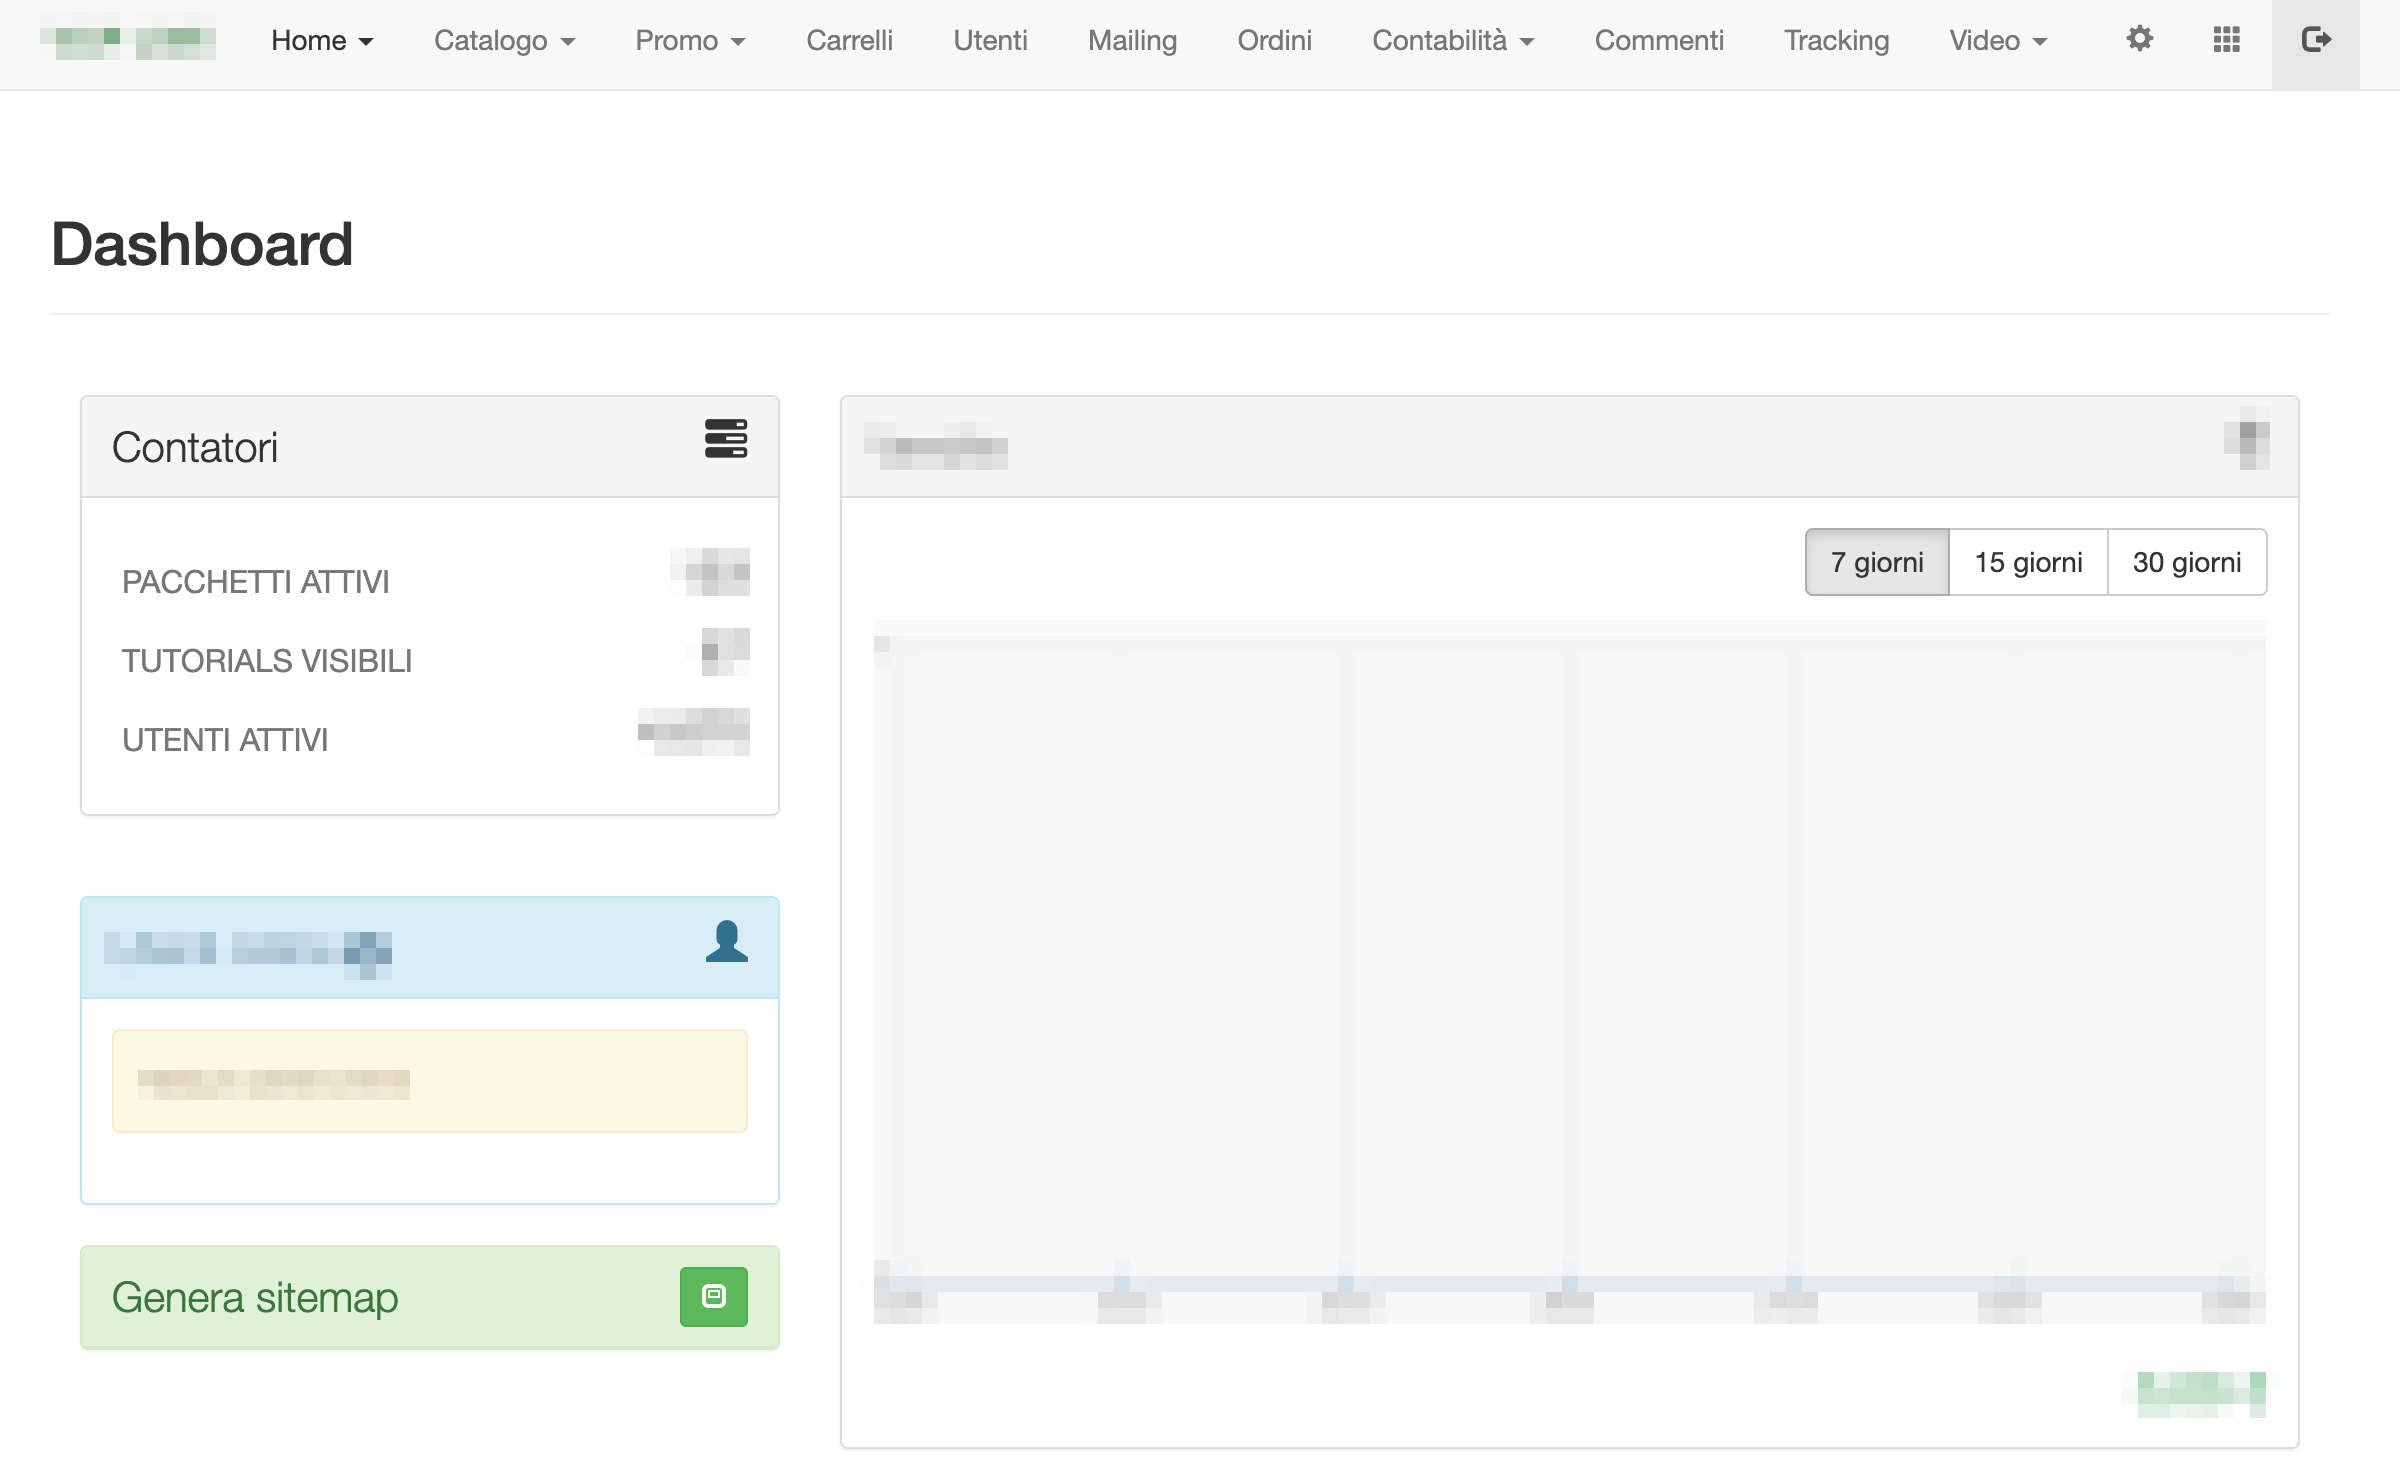Open the Carrelli menu item
Viewport: 2400px width, 1474px height.
849,41
